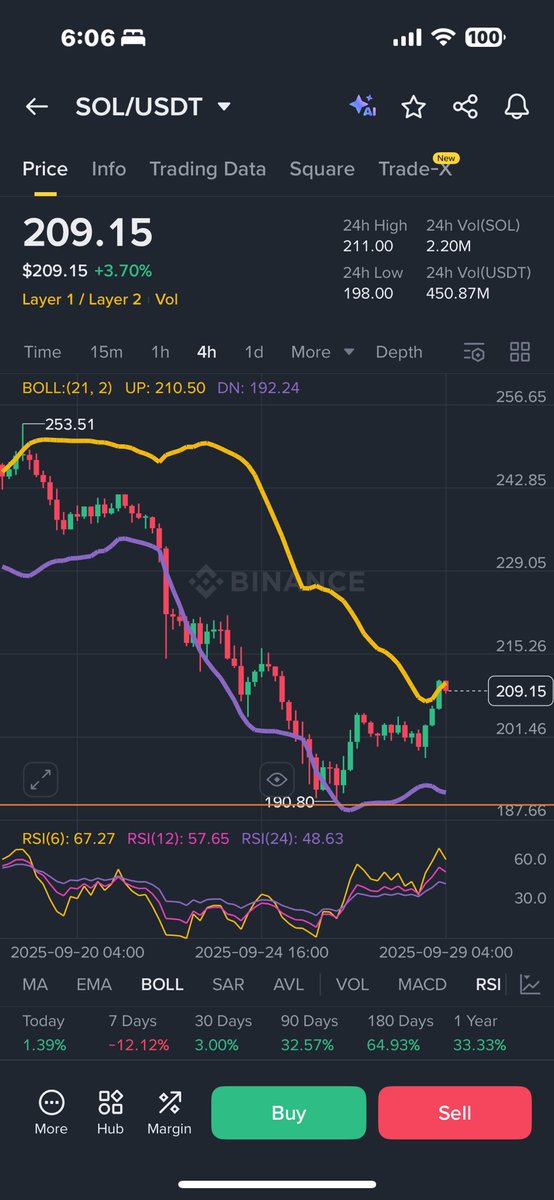Tap the 1 Year 33.33% performance

pos(480,1033)
